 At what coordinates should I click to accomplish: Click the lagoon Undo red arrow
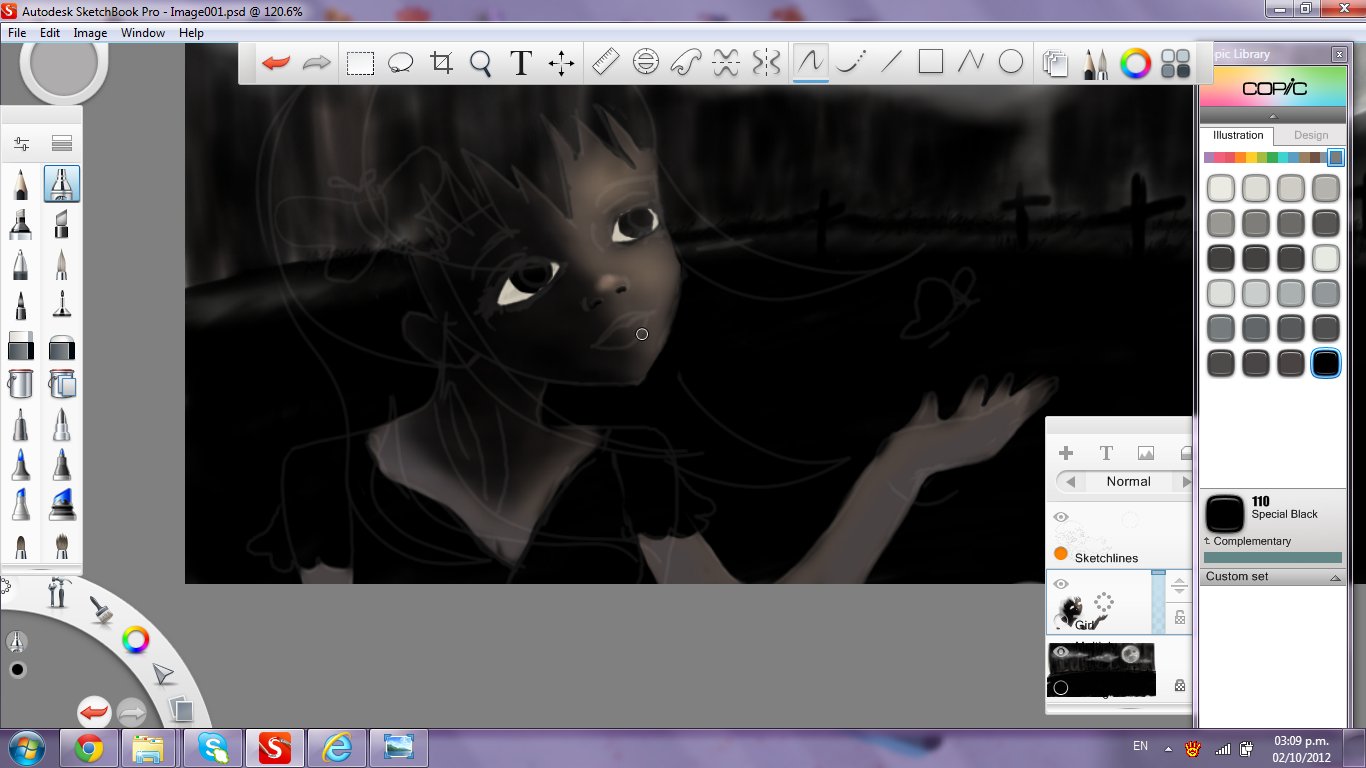coord(94,712)
